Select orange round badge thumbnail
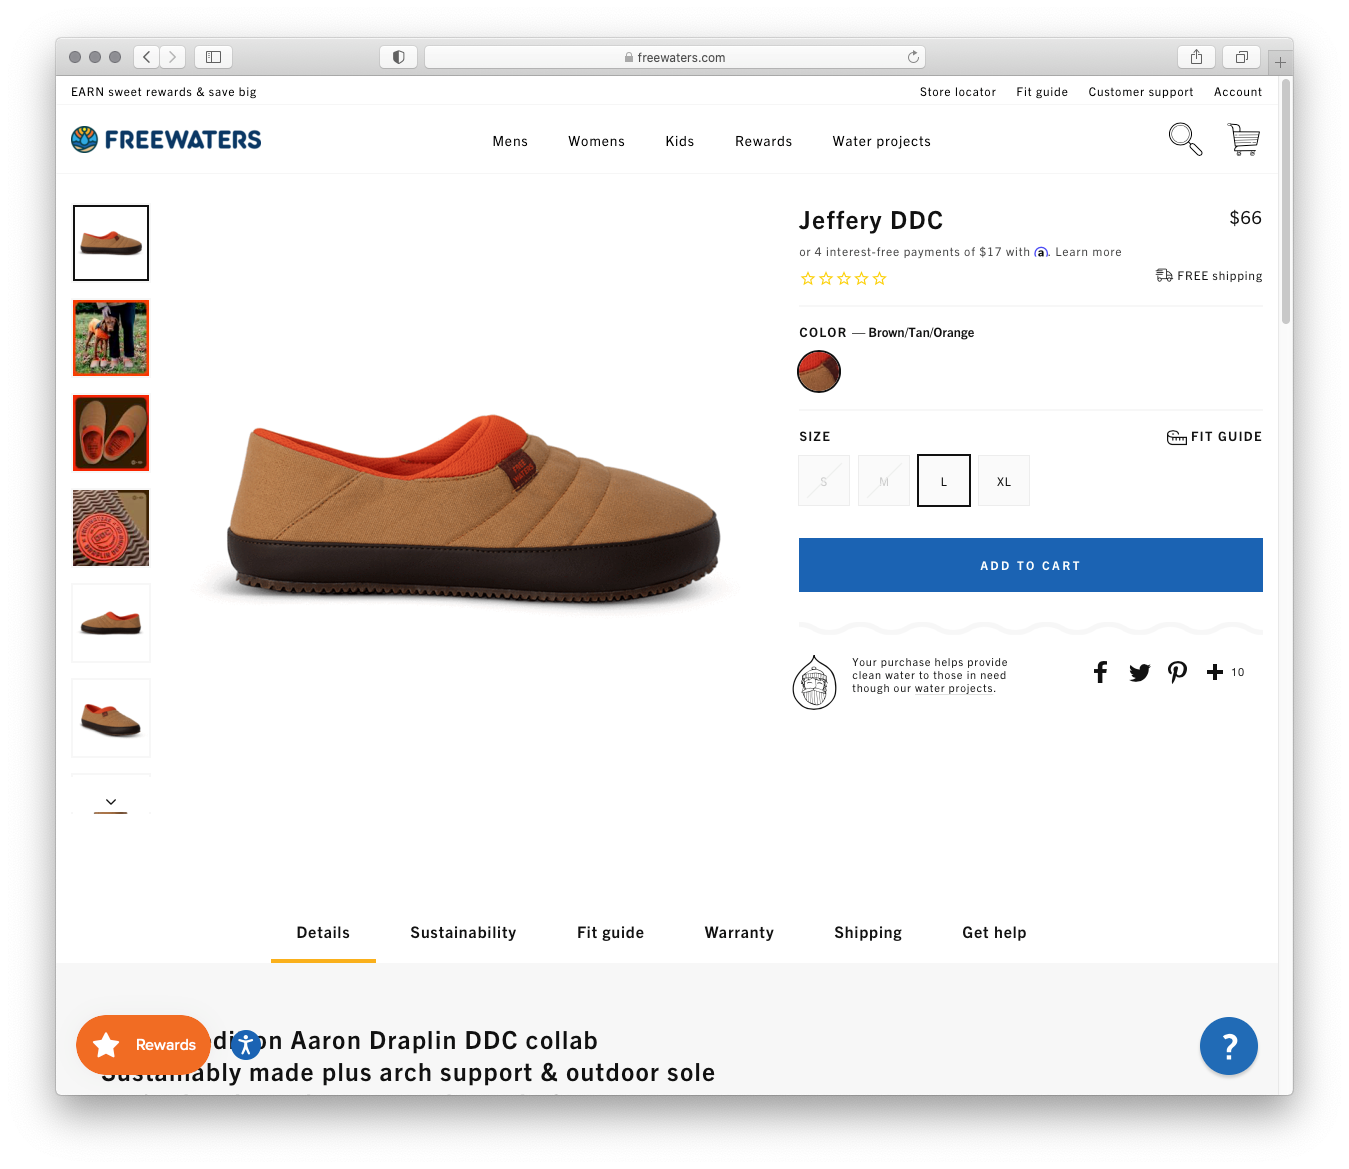The width and height of the screenshot is (1349, 1169). (x=111, y=528)
